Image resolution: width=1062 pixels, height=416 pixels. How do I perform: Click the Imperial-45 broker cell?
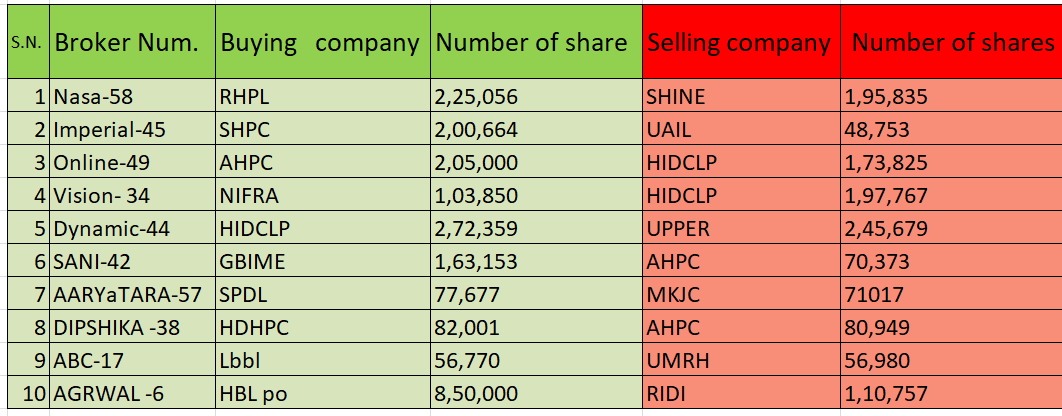(x=132, y=129)
